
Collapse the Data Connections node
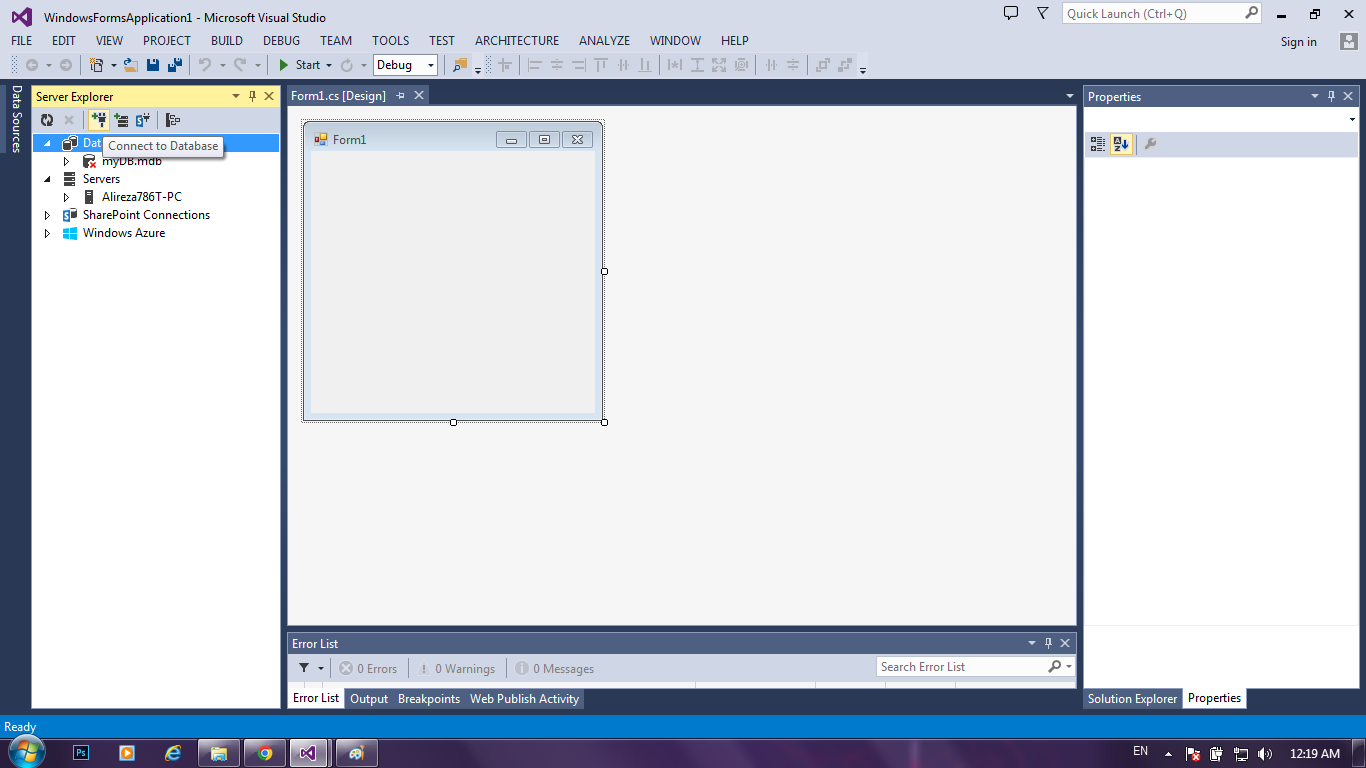click(47, 143)
